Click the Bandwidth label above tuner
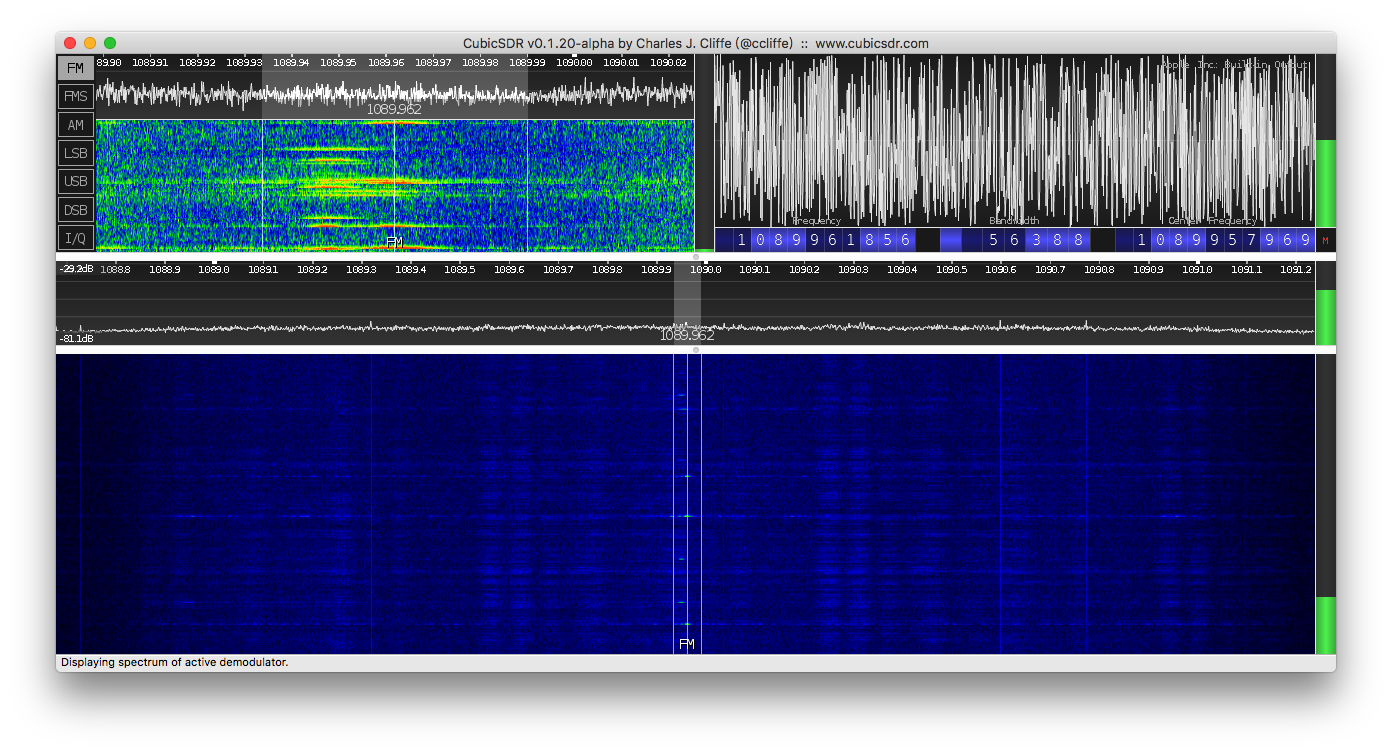 click(x=1014, y=221)
